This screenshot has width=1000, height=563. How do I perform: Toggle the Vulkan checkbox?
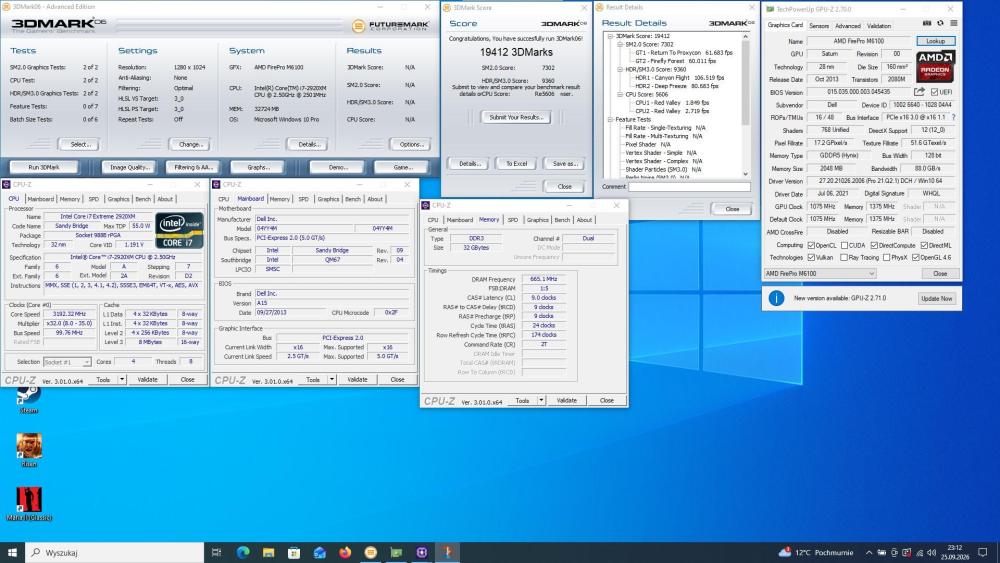point(811,258)
